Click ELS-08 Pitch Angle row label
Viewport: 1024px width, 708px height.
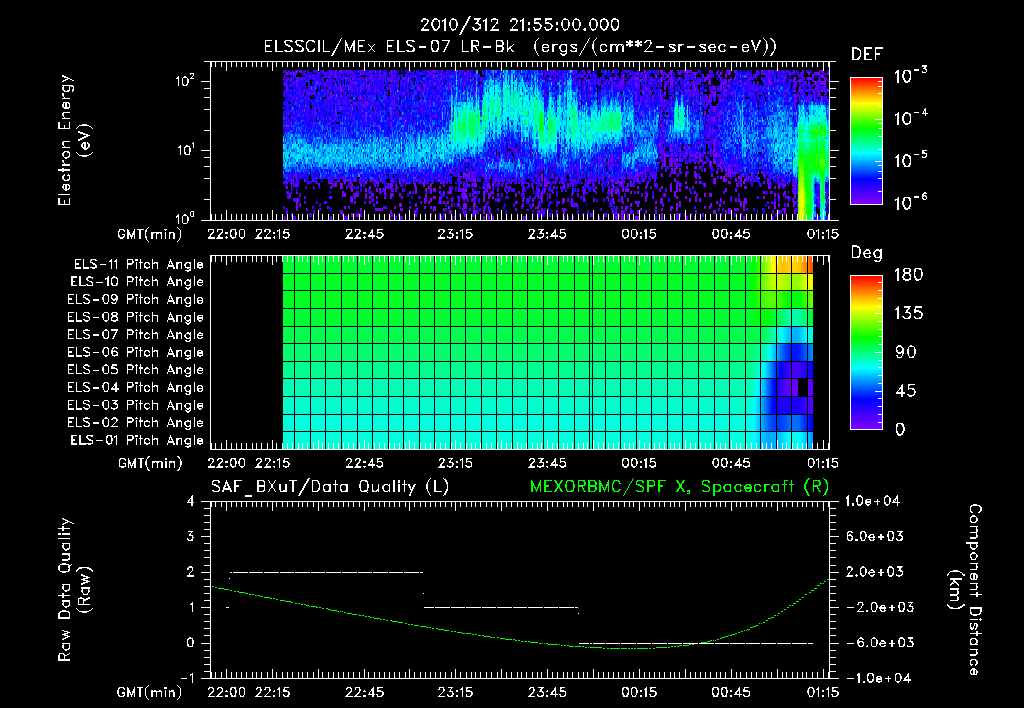(x=136, y=317)
